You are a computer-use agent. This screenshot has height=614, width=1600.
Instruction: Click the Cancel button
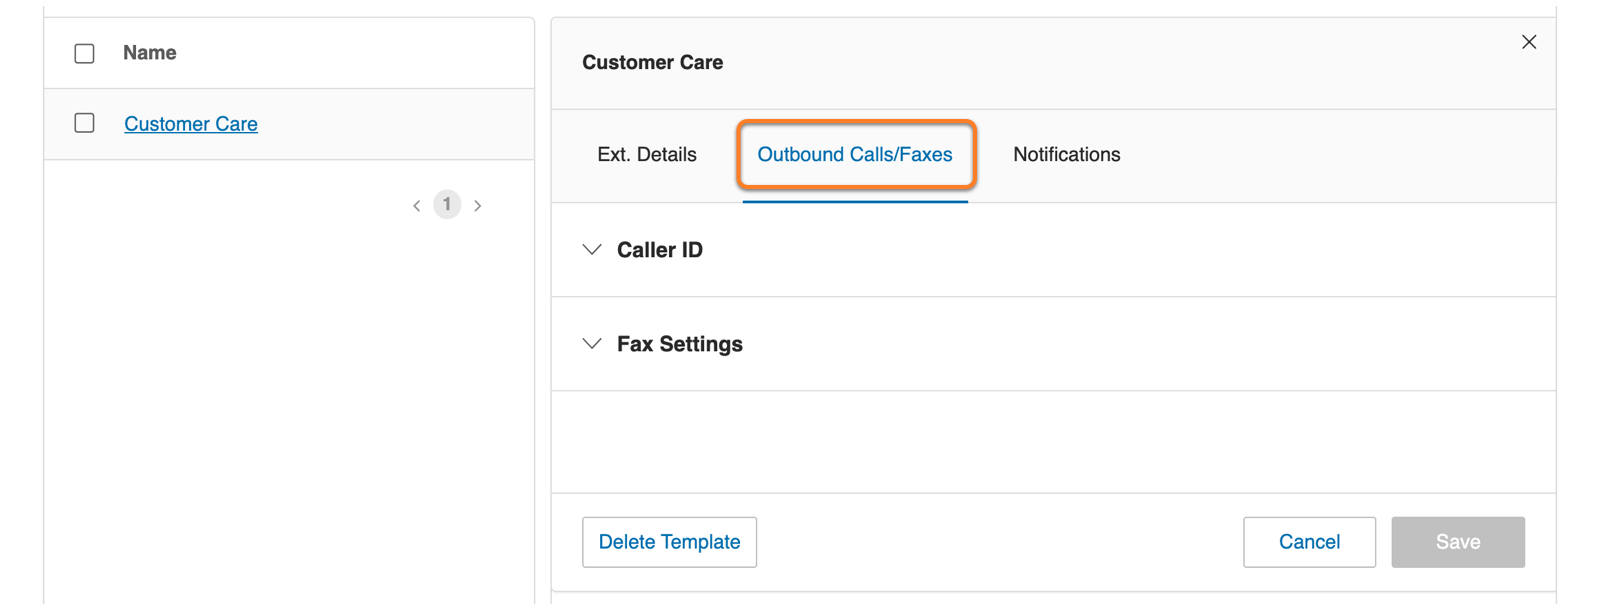1309,542
